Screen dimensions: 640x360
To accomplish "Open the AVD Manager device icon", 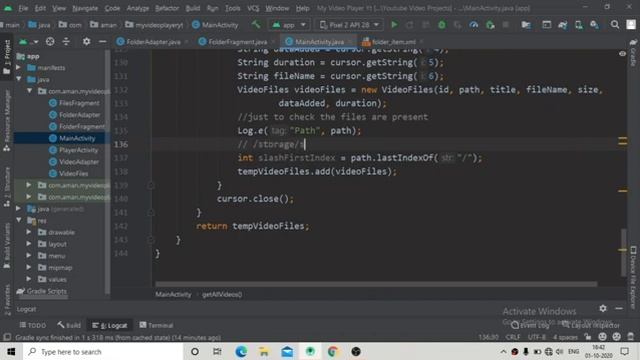I will coord(578,25).
